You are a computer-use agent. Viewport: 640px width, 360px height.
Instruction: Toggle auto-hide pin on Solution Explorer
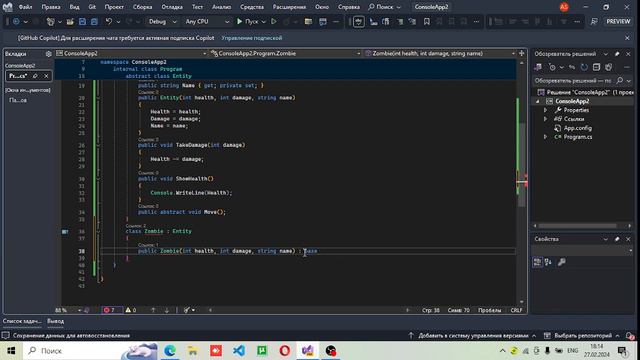pyautogui.click(x=617, y=54)
